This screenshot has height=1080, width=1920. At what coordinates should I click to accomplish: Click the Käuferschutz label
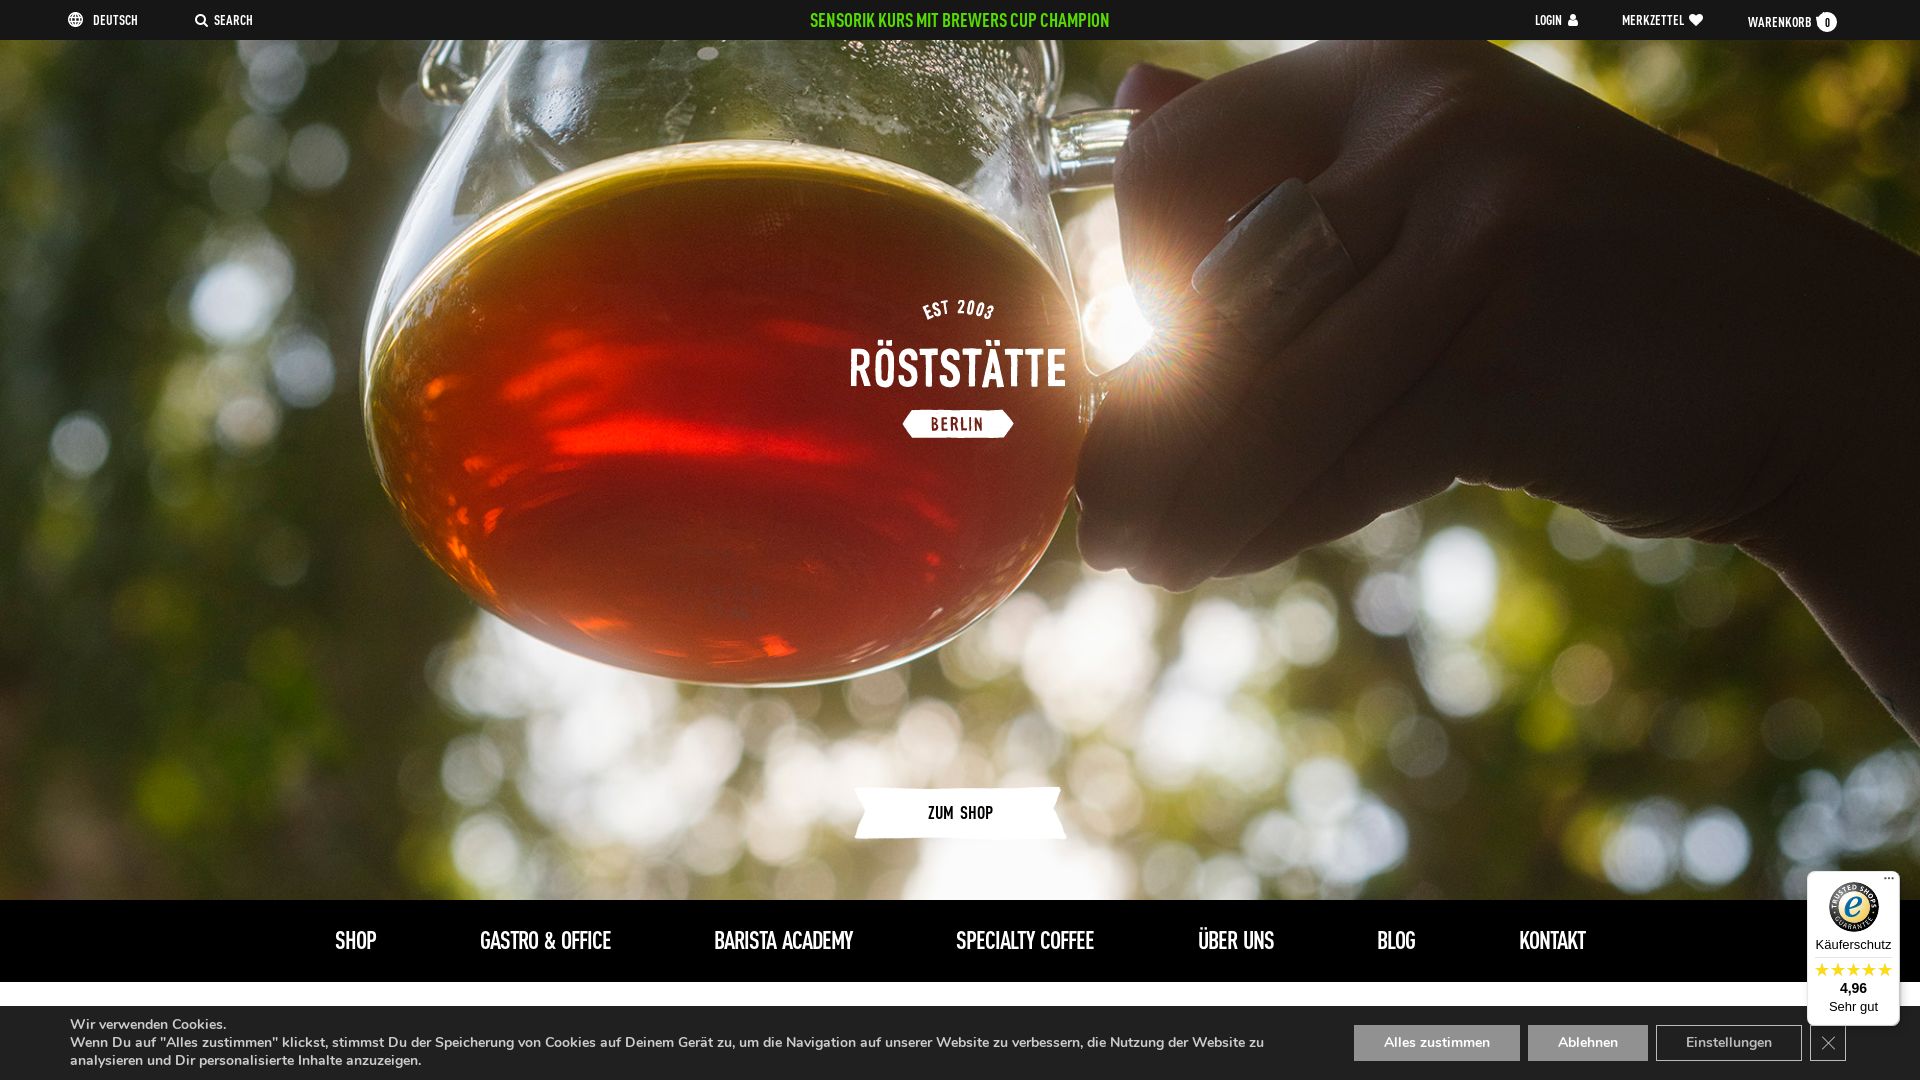[x=1853, y=945]
